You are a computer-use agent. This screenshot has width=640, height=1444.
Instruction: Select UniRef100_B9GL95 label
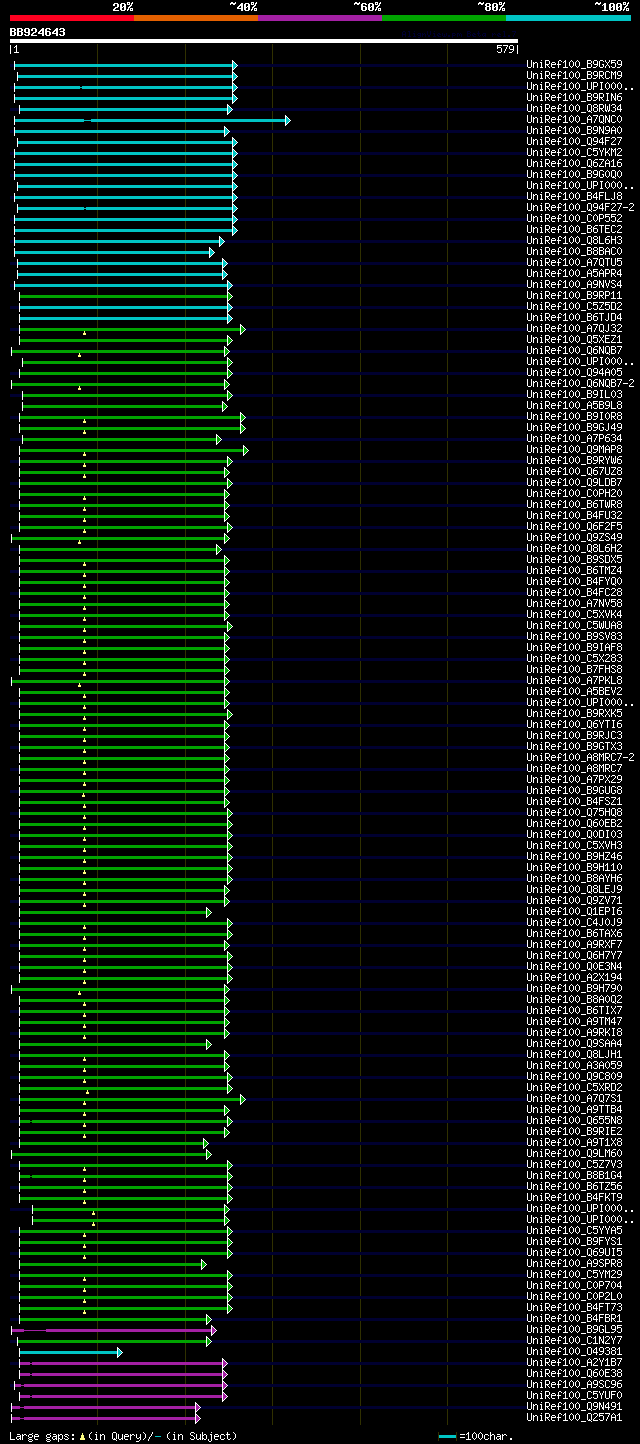(575, 1329)
